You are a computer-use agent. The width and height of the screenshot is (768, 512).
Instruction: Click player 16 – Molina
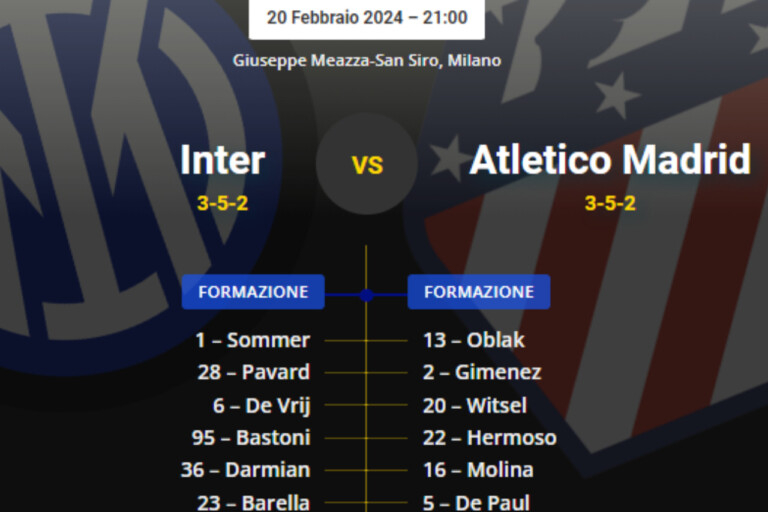point(478,469)
